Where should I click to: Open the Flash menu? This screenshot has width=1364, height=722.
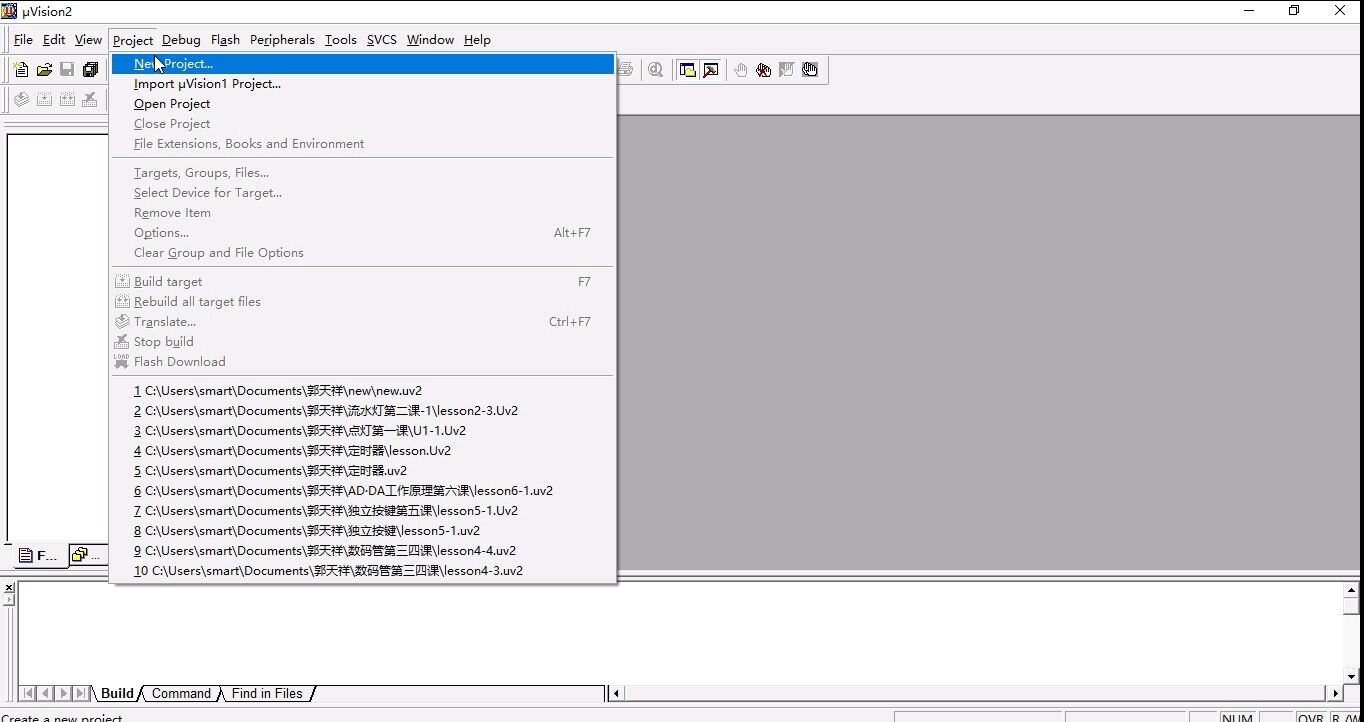[225, 40]
